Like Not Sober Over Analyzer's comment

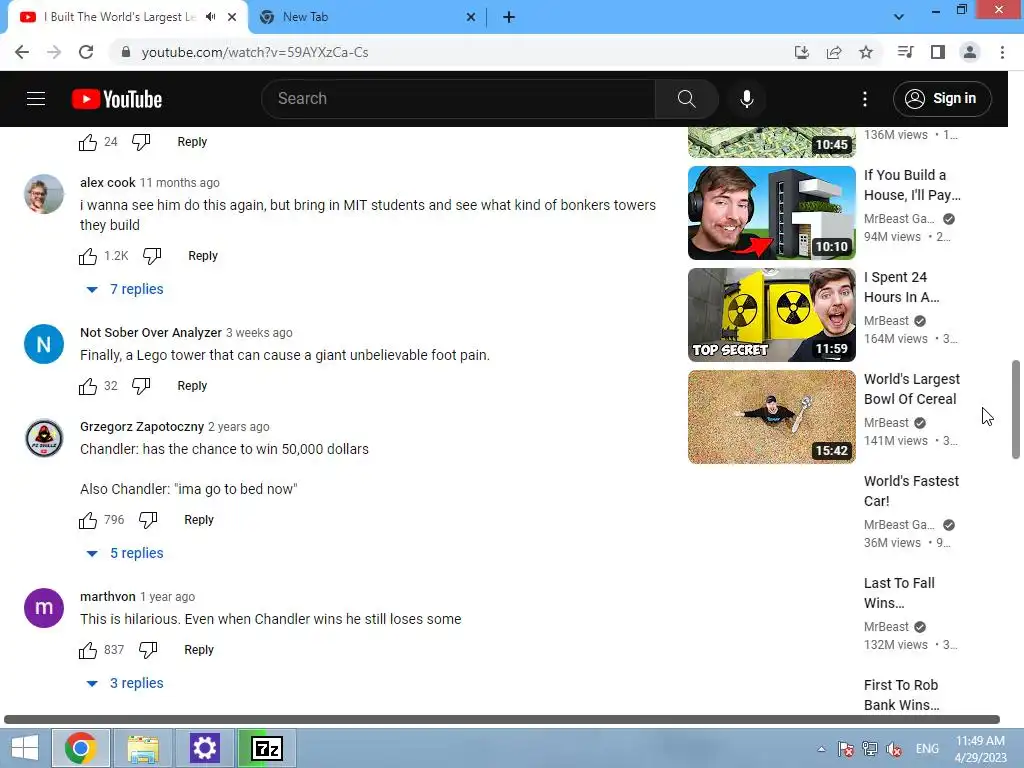(x=88, y=386)
